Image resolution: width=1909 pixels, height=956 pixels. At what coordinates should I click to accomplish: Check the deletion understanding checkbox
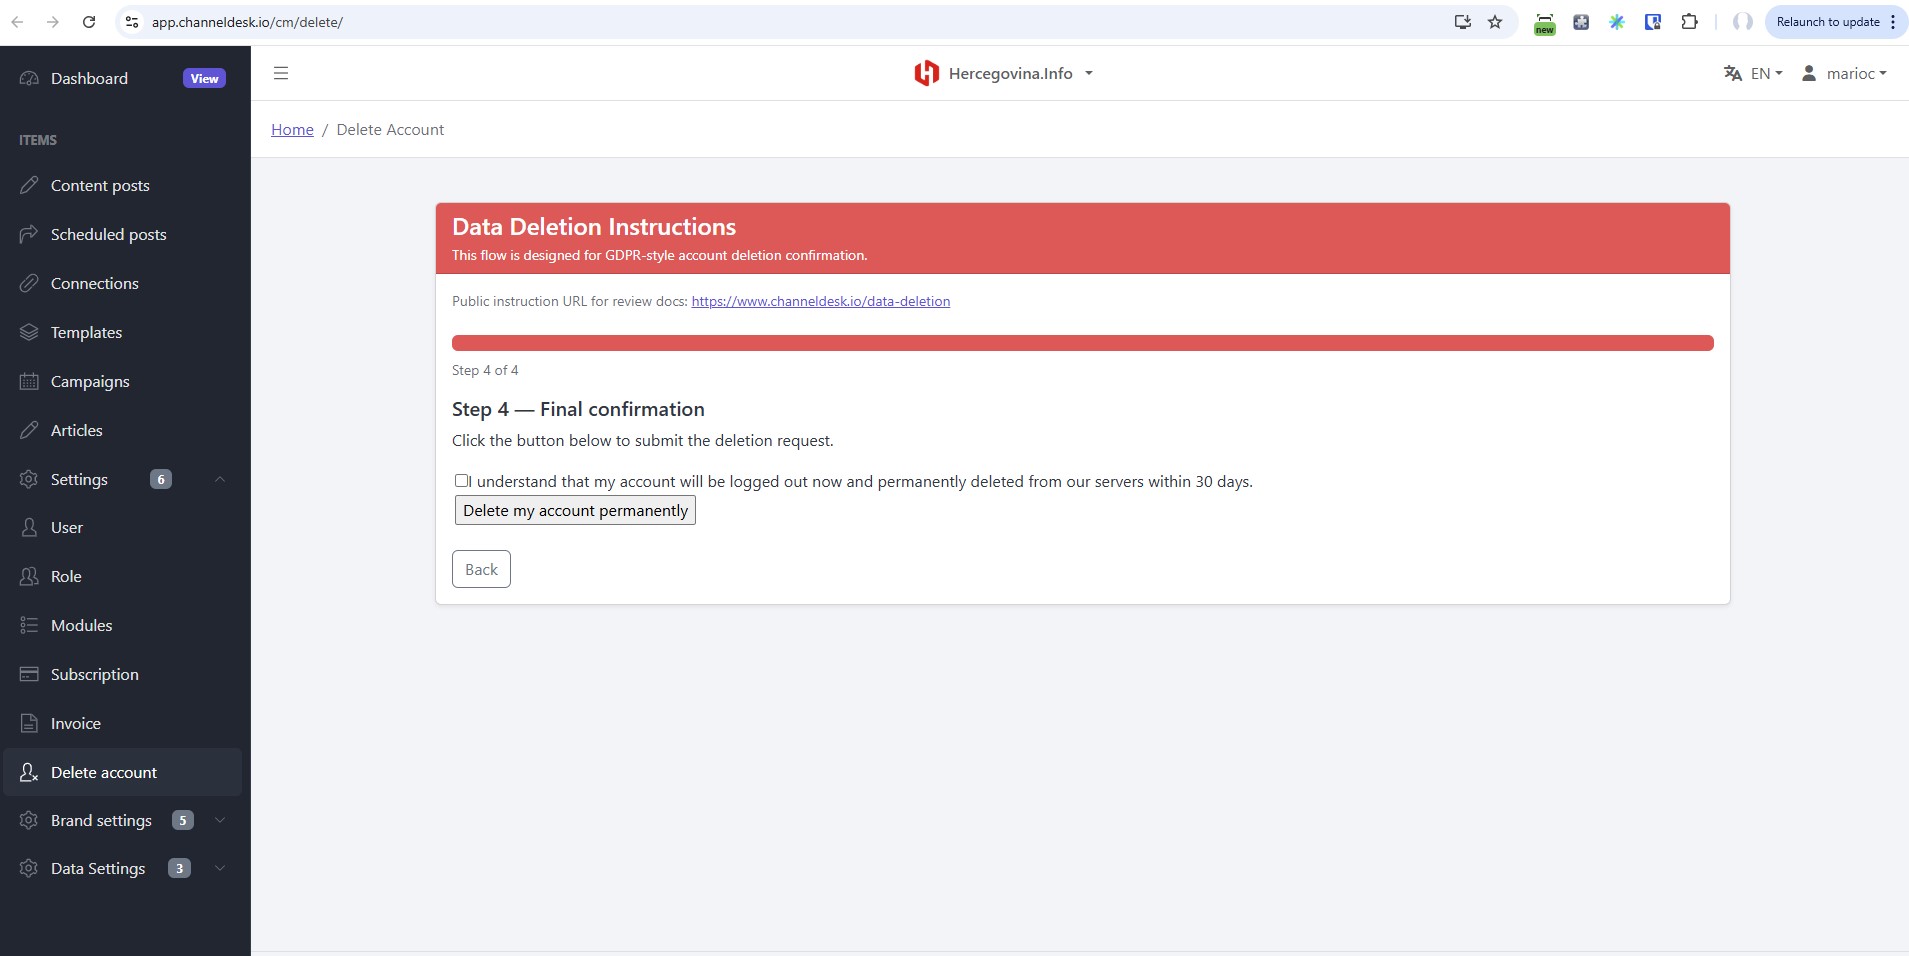coord(461,481)
